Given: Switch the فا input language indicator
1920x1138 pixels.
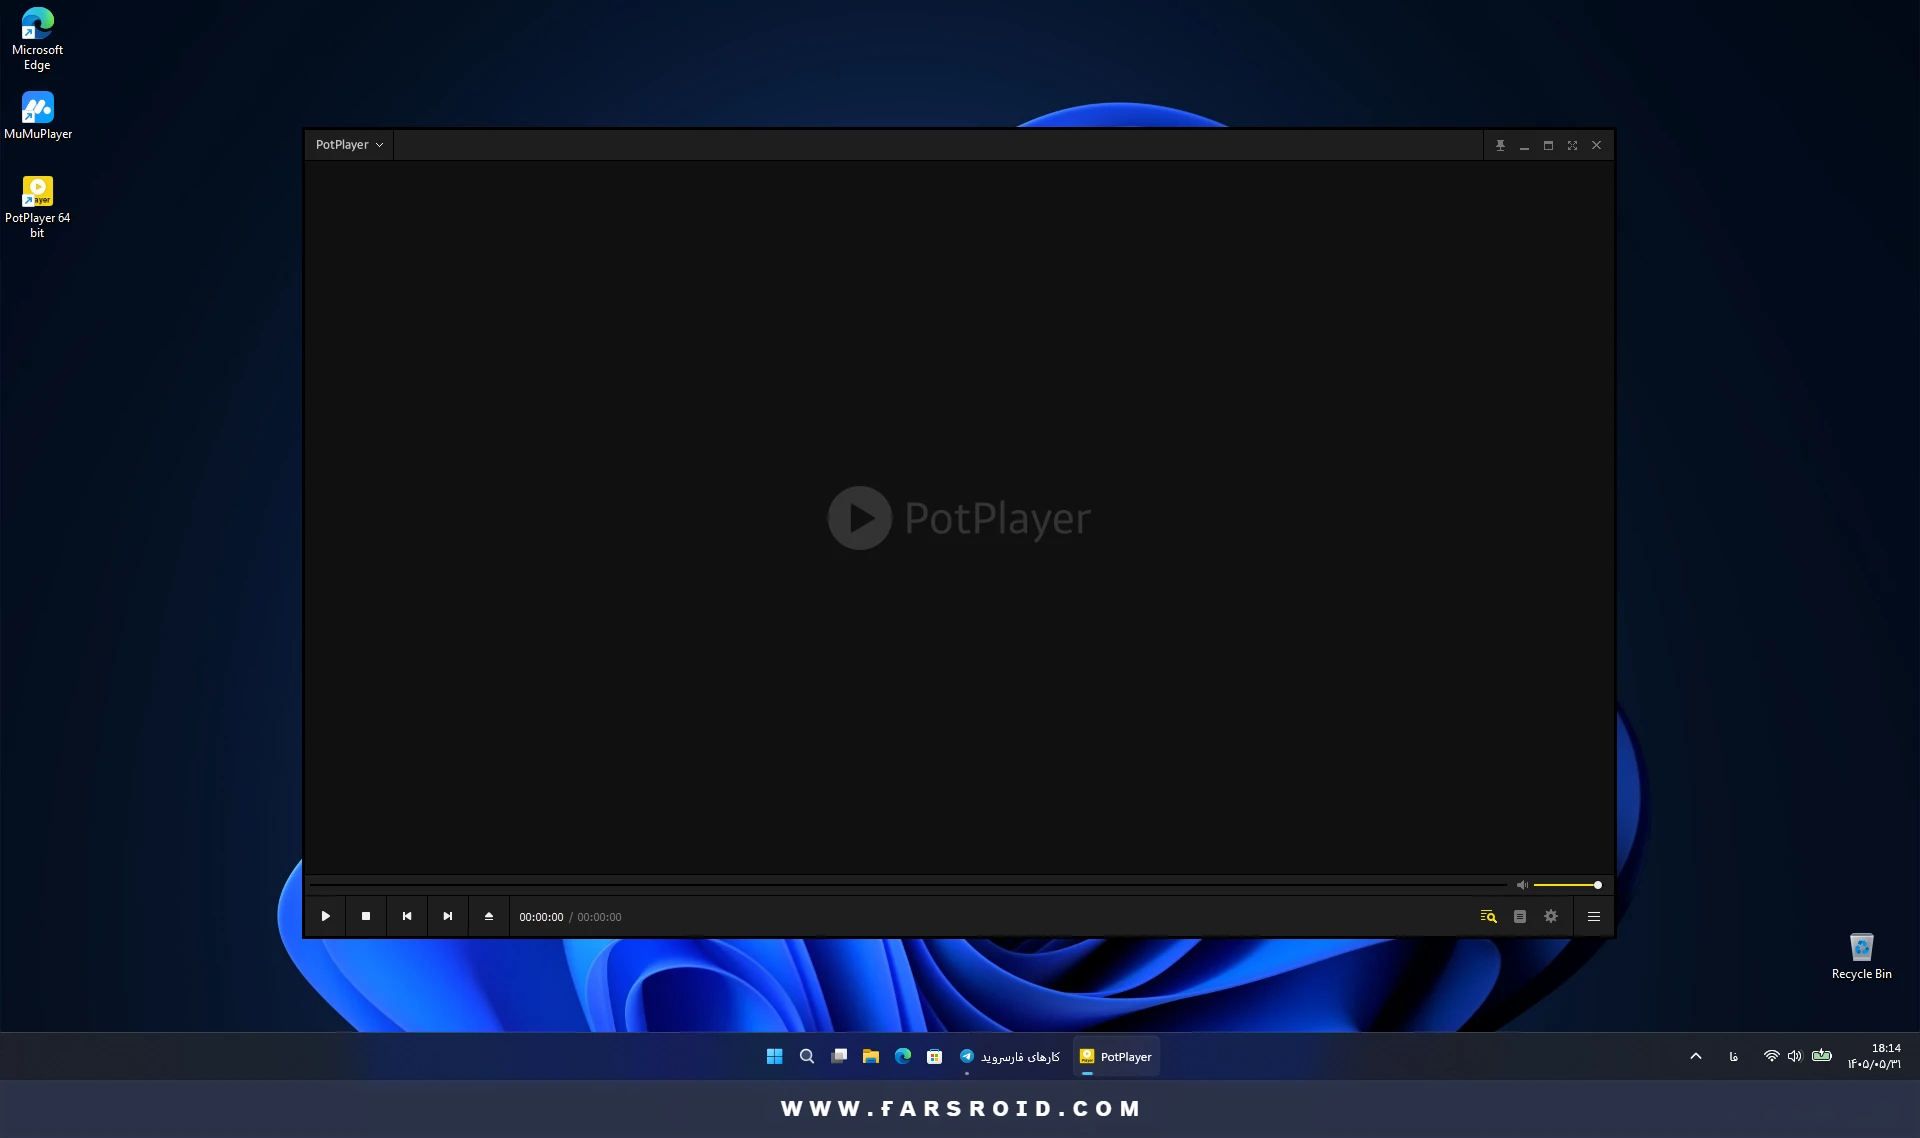Looking at the screenshot, I should coord(1733,1056).
